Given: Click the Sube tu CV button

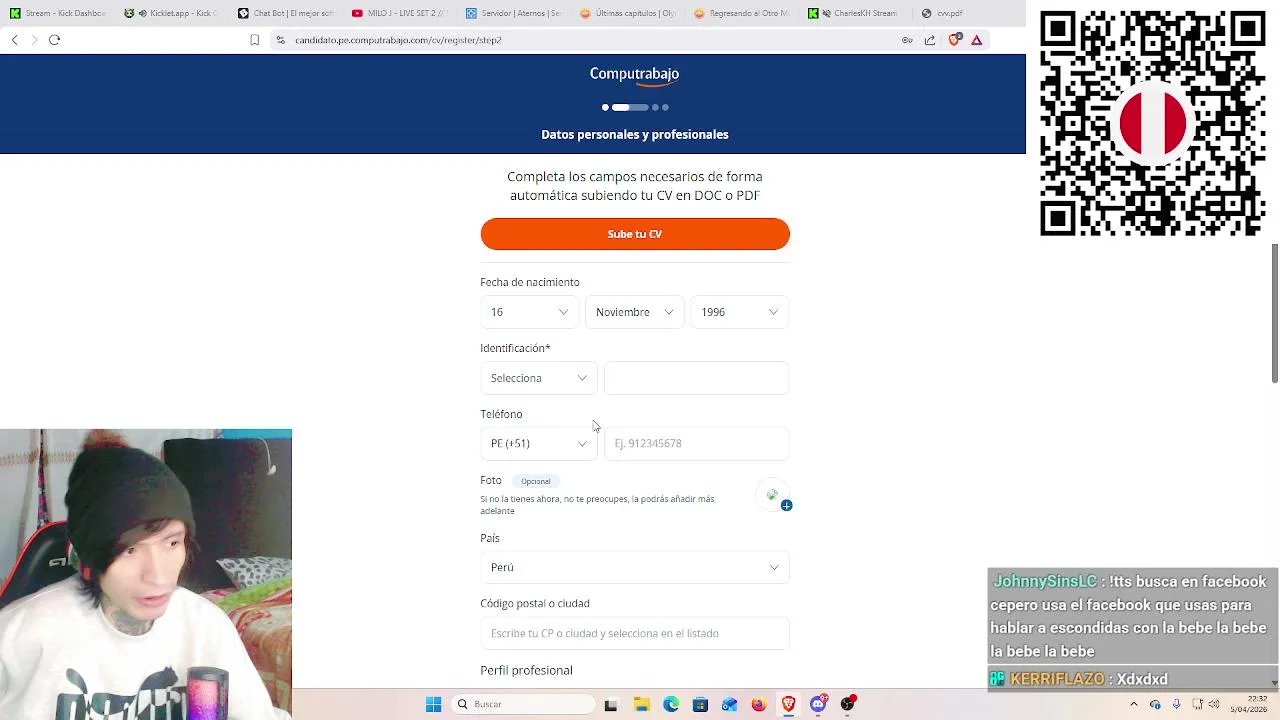Looking at the screenshot, I should click(x=635, y=234).
